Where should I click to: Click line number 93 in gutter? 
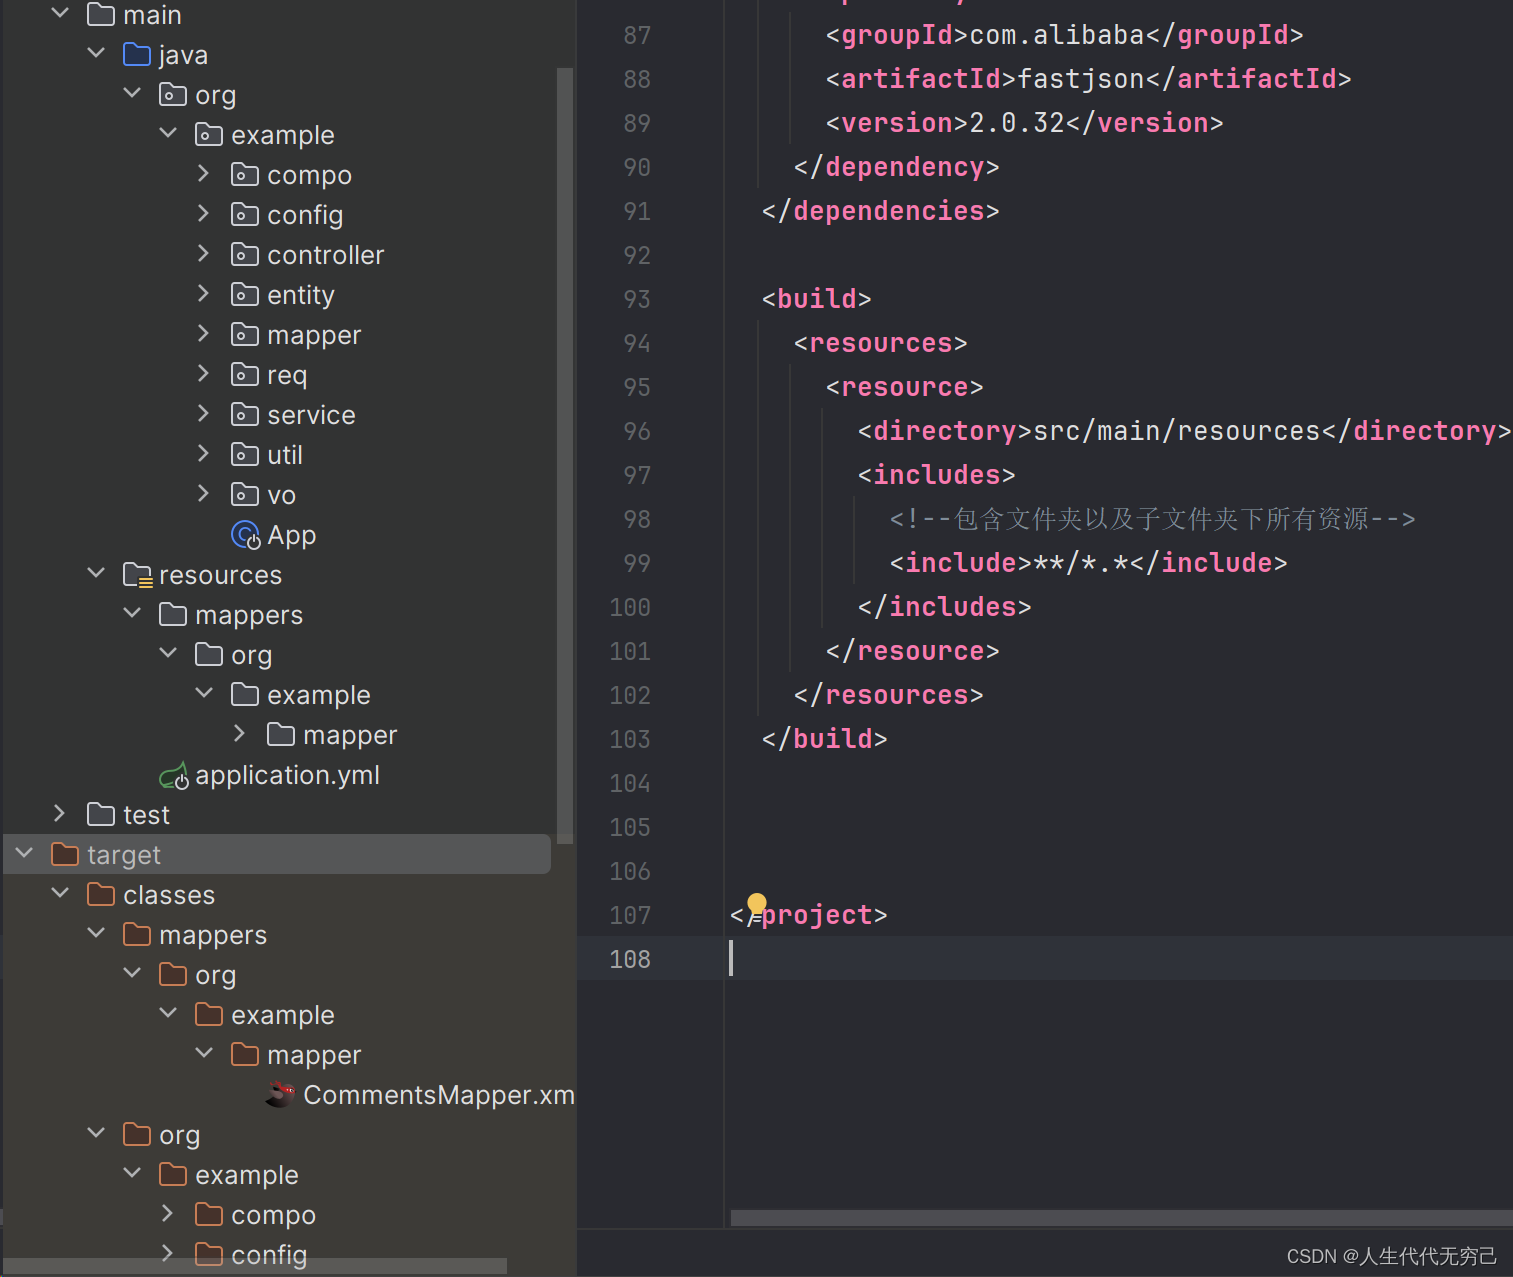coord(637,299)
